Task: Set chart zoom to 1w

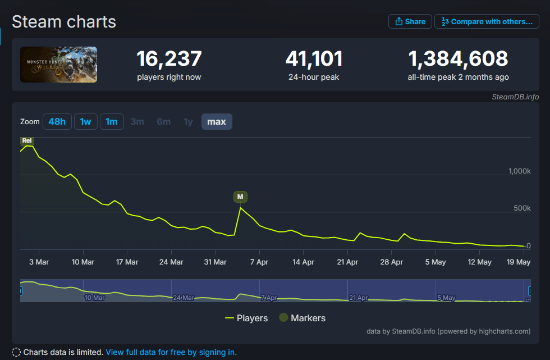Action: point(86,122)
